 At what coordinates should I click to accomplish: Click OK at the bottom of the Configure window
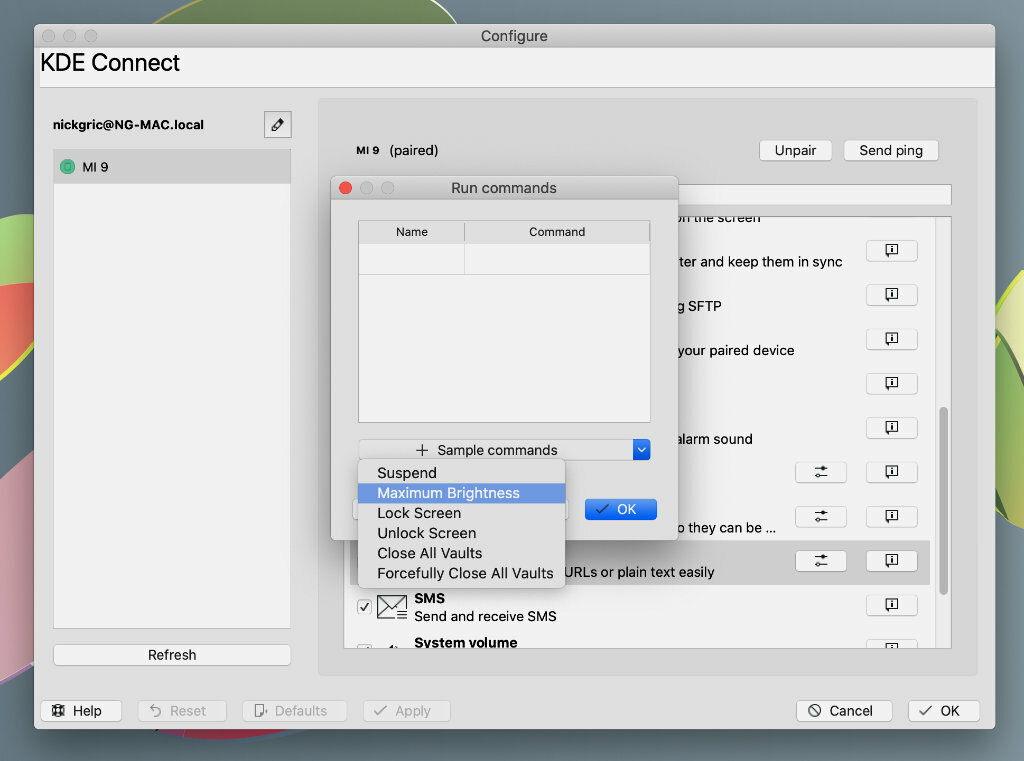[x=944, y=711]
